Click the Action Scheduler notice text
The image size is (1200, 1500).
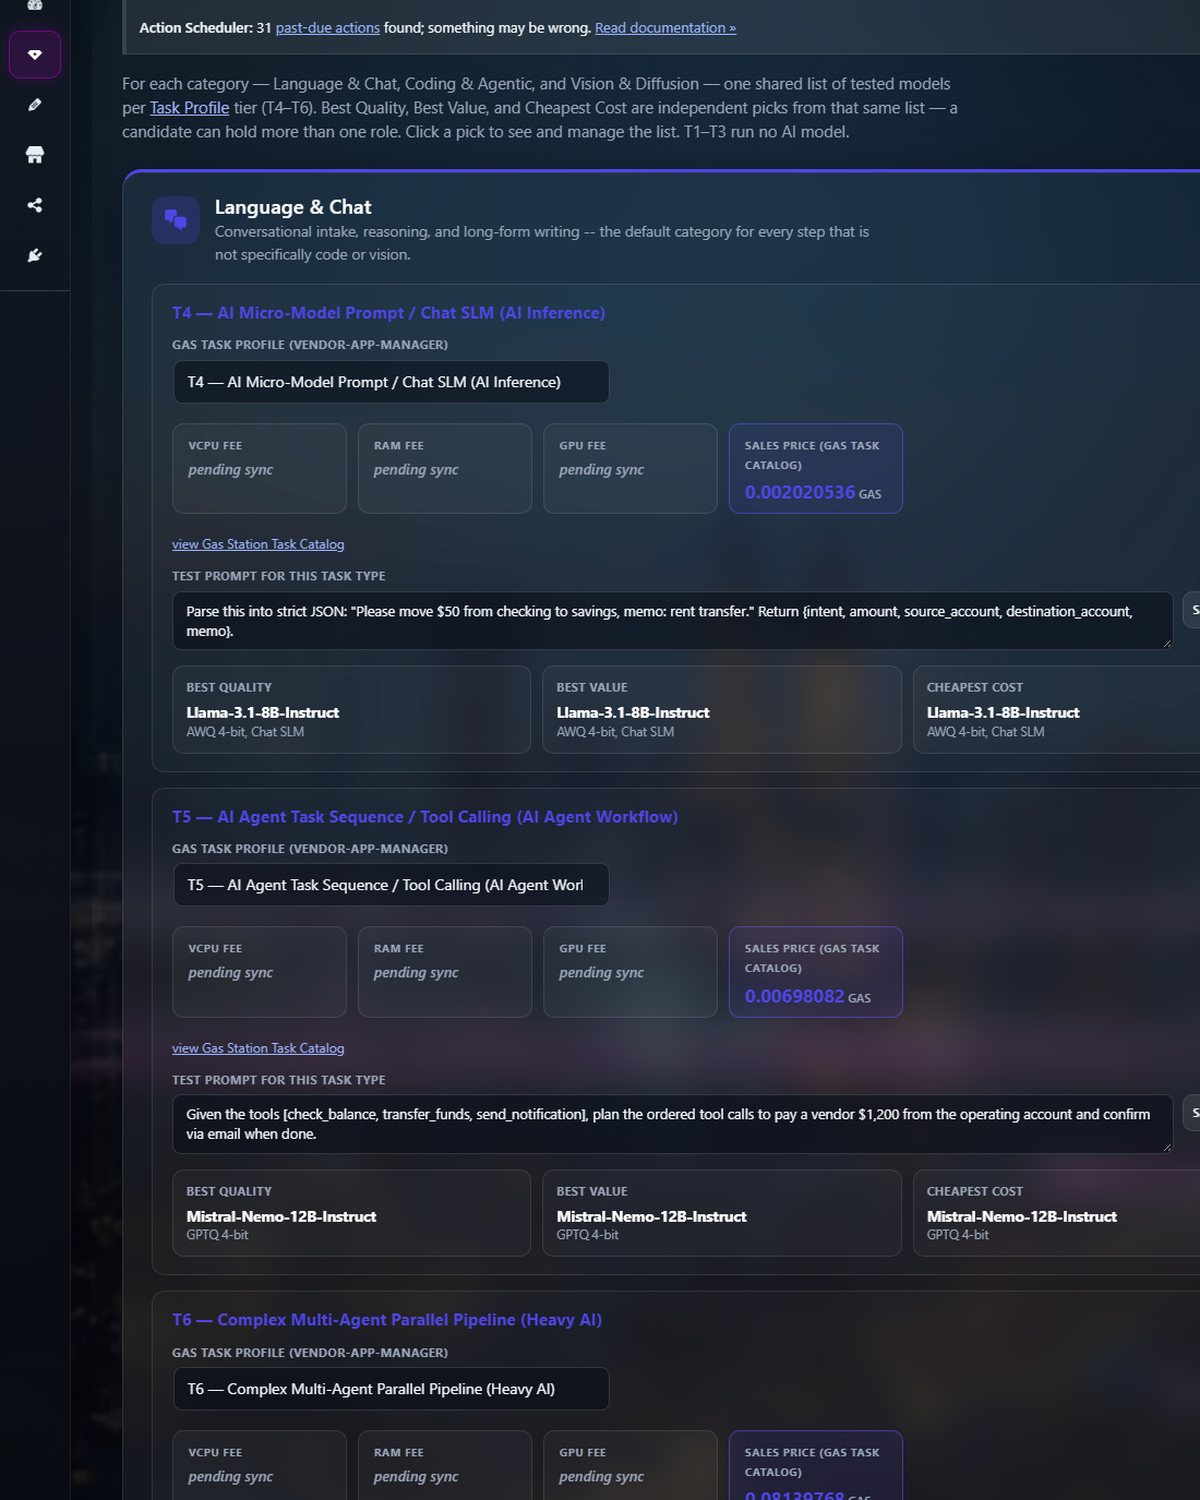tap(438, 28)
